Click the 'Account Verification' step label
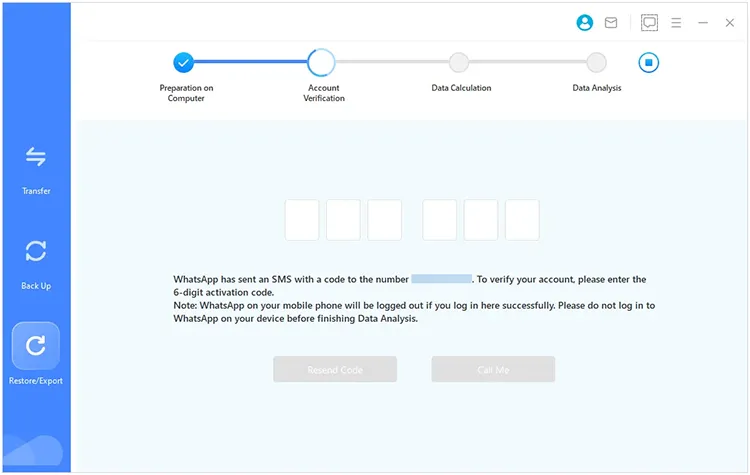The width and height of the screenshot is (750, 475). [x=324, y=93]
